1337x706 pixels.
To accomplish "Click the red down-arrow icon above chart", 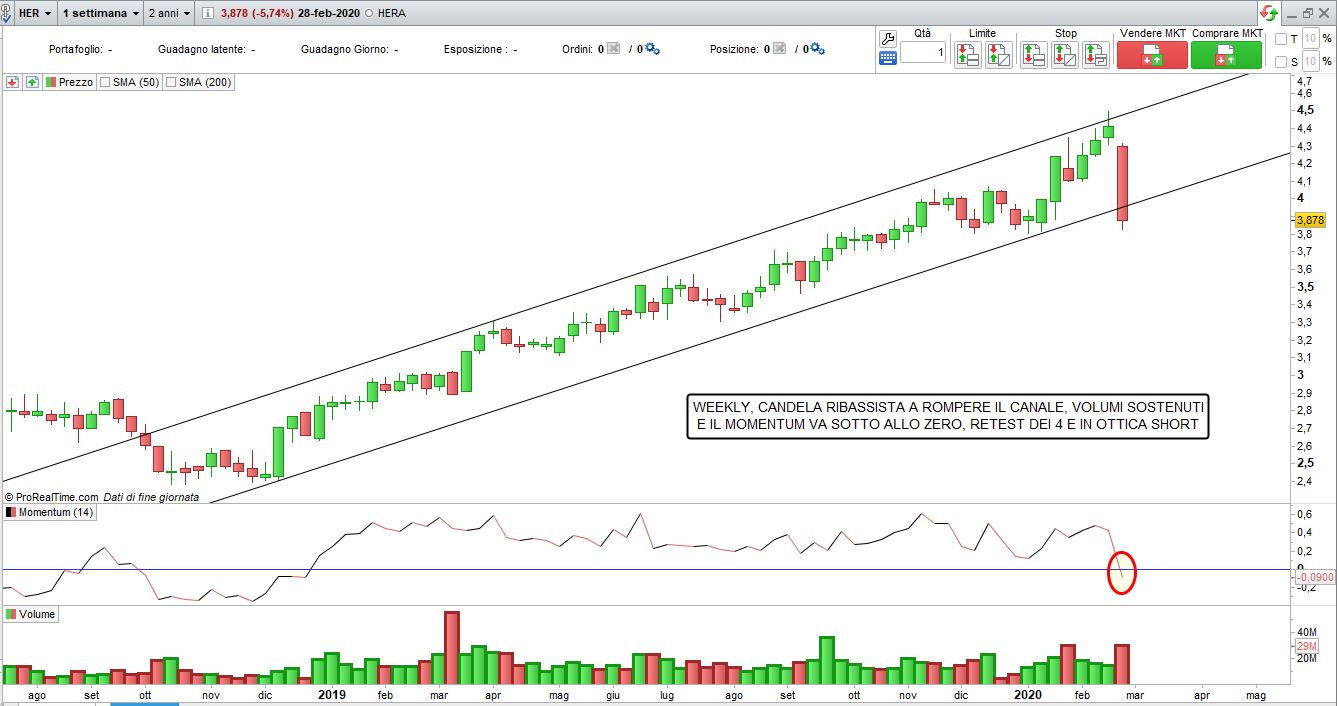I will (12, 82).
